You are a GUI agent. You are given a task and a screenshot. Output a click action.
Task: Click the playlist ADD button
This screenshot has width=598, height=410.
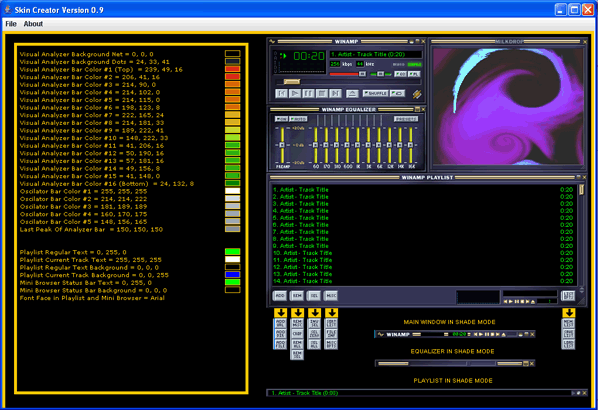coord(280,296)
